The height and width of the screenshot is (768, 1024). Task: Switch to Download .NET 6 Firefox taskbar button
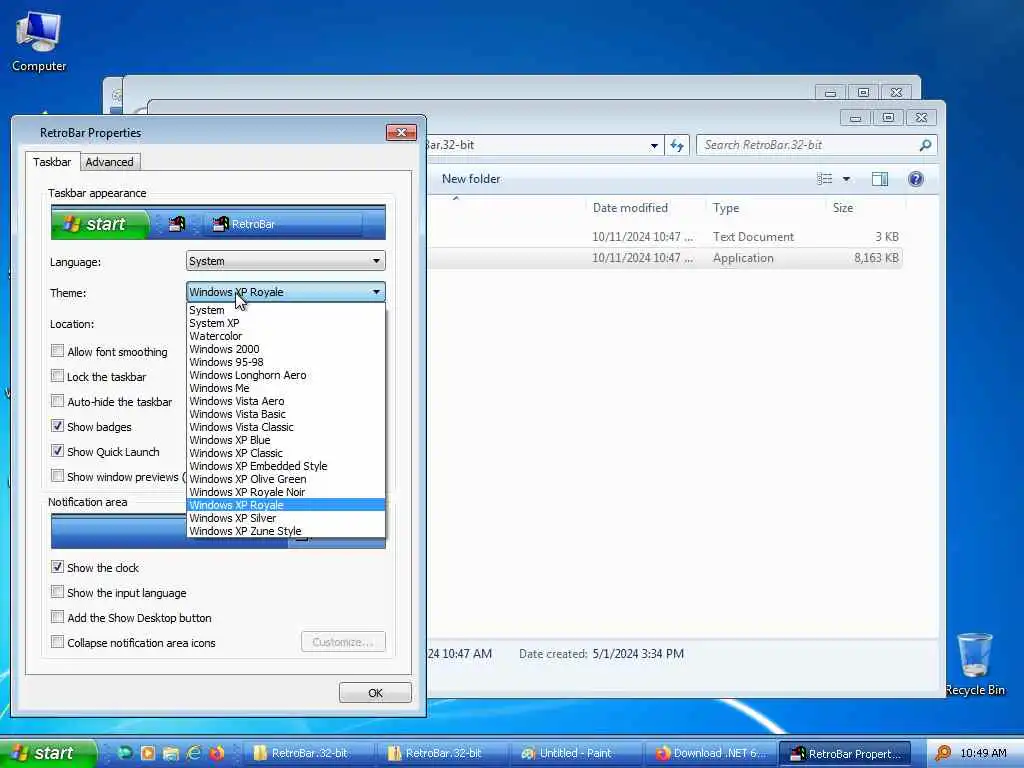click(710, 754)
